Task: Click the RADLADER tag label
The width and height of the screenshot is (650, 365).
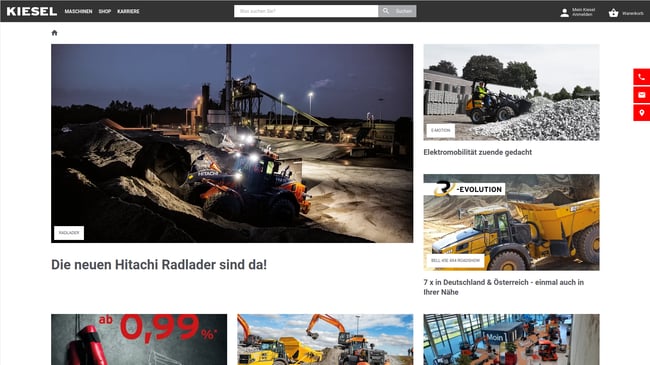Action: click(x=69, y=233)
